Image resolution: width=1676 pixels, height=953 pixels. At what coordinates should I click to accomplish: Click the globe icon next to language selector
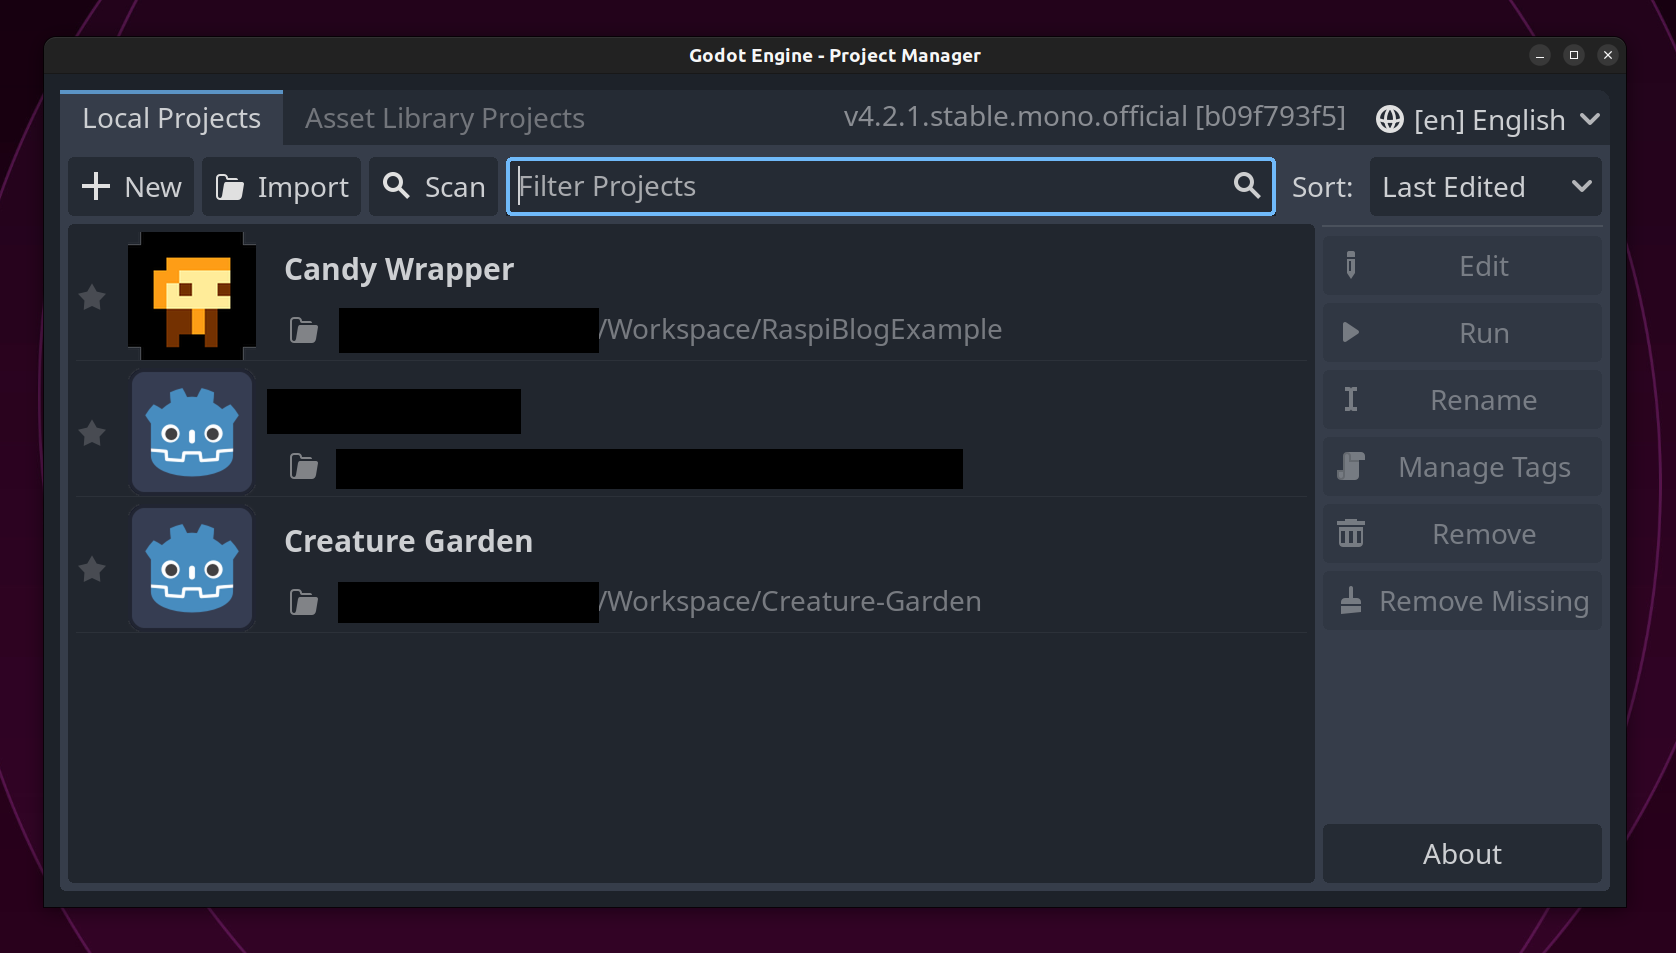[1389, 119]
